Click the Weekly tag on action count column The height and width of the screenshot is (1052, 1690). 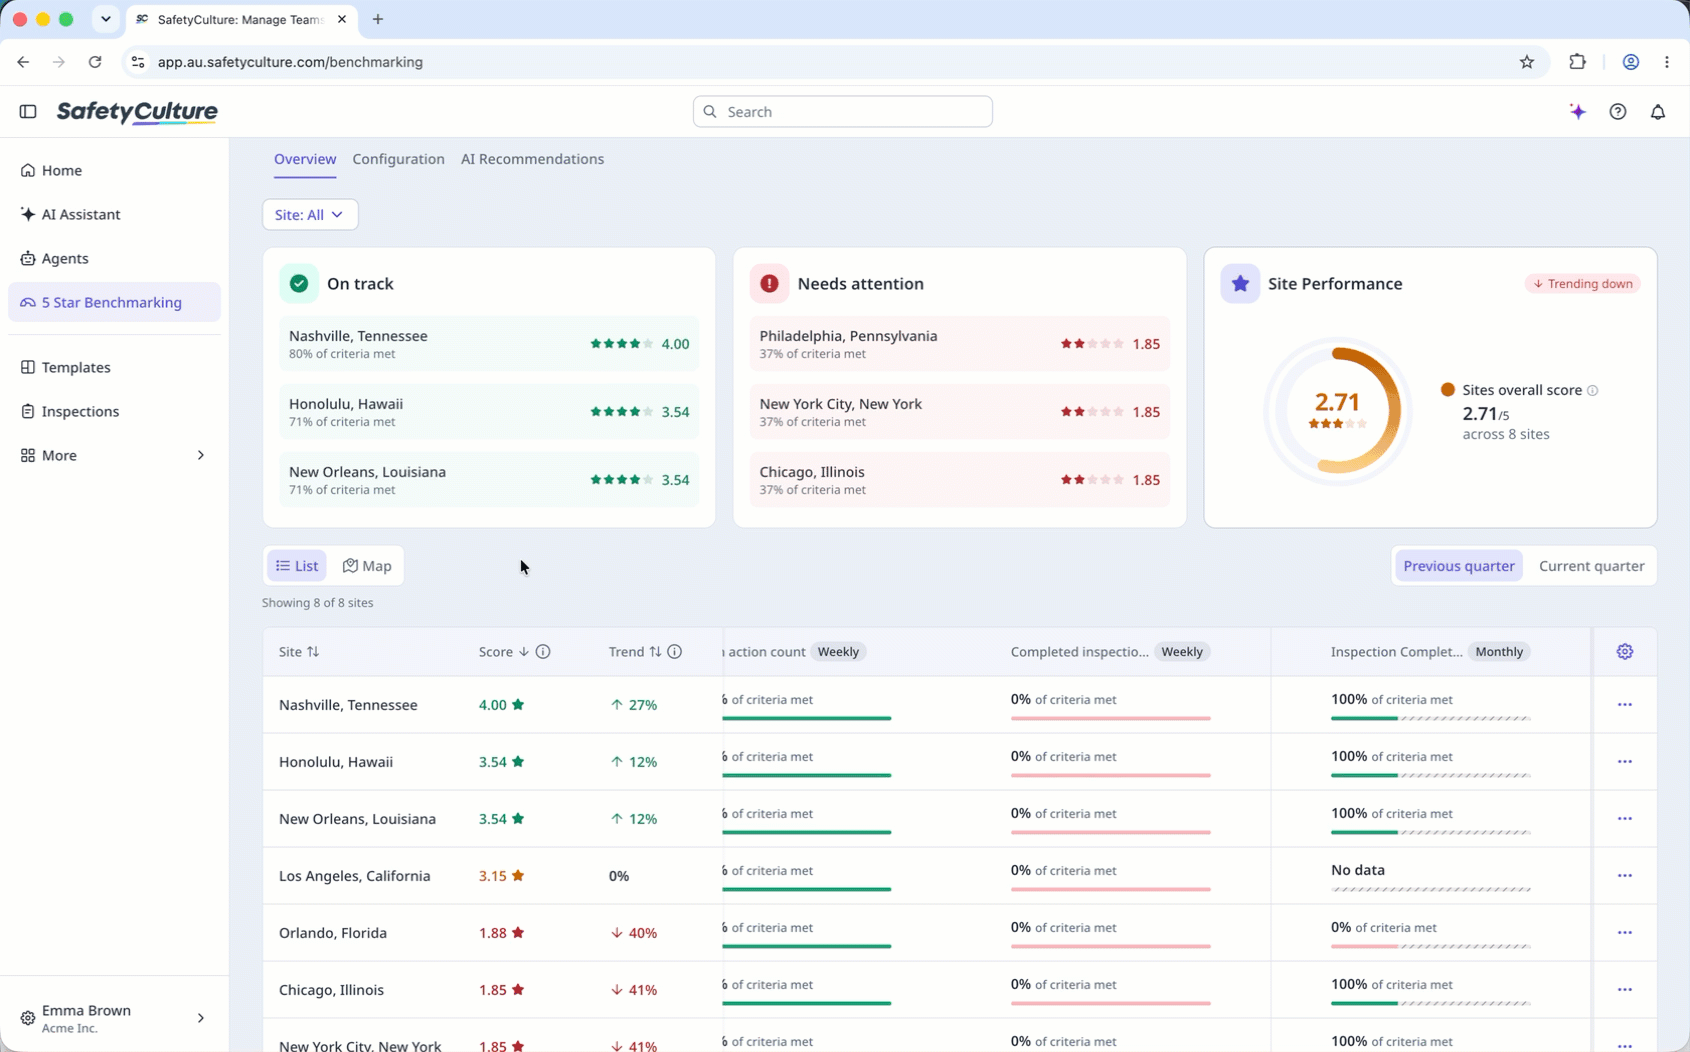click(838, 652)
